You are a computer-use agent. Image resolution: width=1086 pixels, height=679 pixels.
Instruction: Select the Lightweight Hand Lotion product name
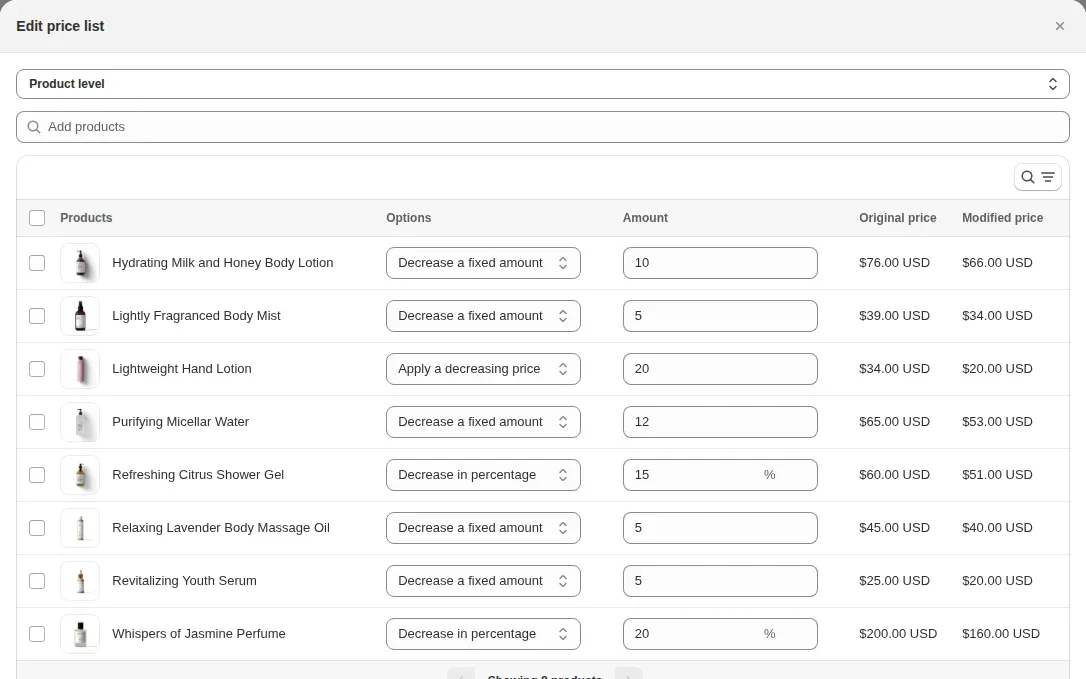[x=181, y=369]
